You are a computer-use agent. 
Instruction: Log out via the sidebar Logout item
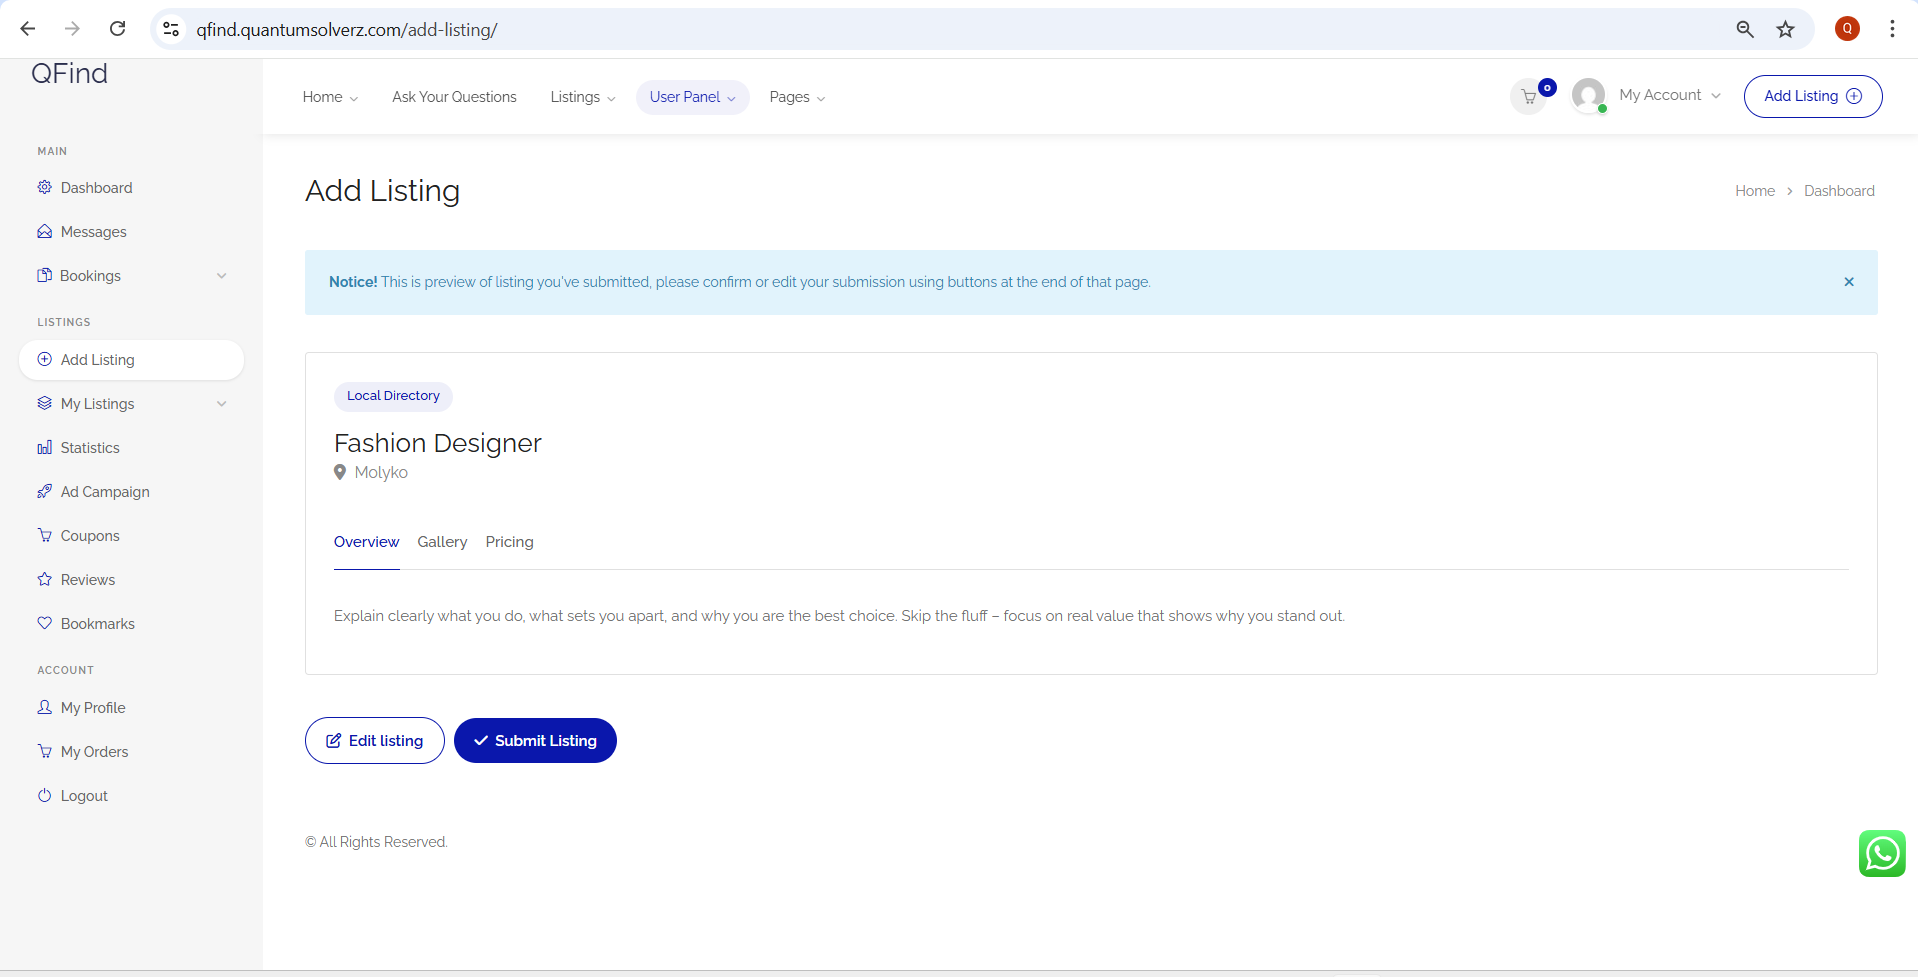pos(83,796)
